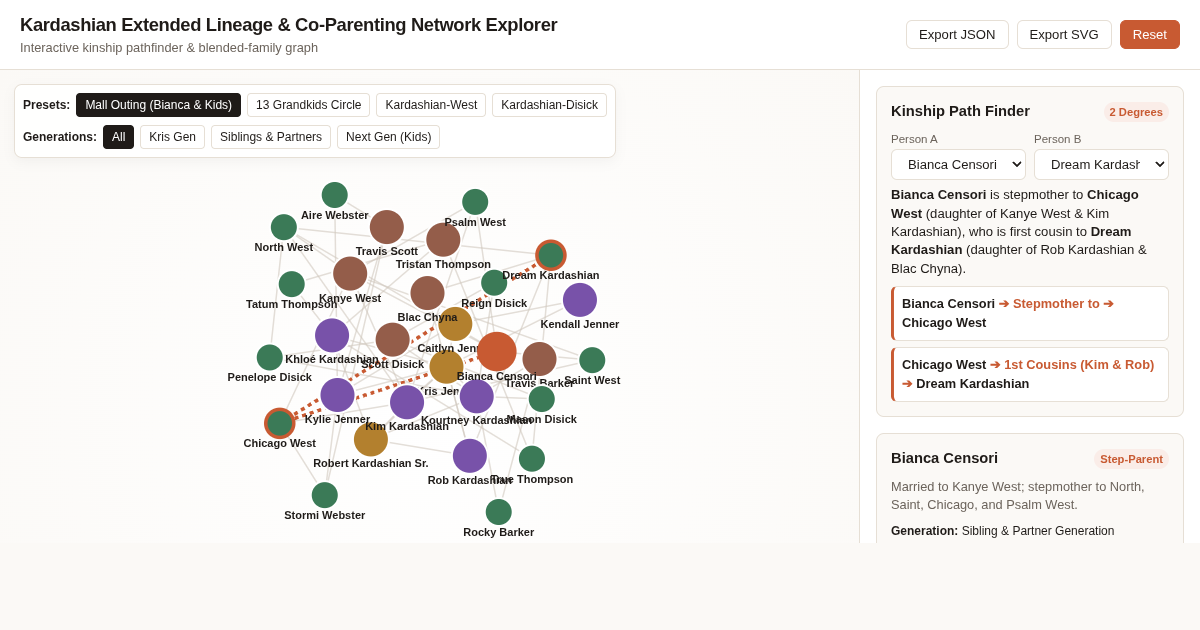
Task: Select the Caitlyn Jenner node
Action: (455, 324)
